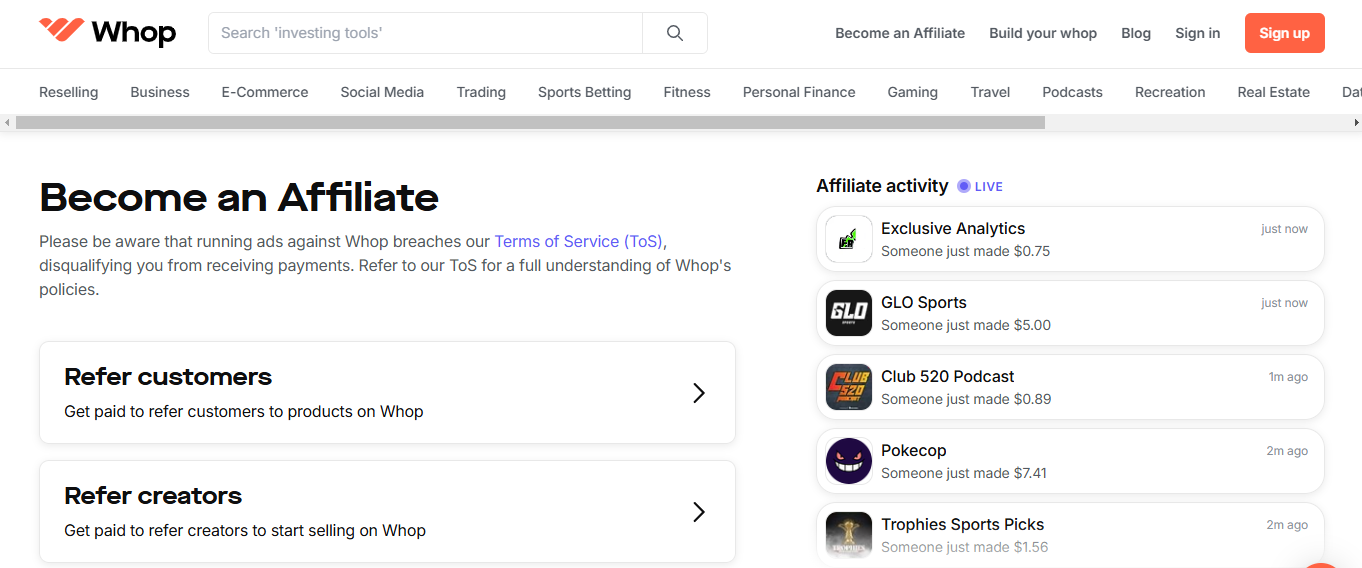The height and width of the screenshot is (568, 1362).
Task: Open the Podcasts category
Action: point(1072,92)
